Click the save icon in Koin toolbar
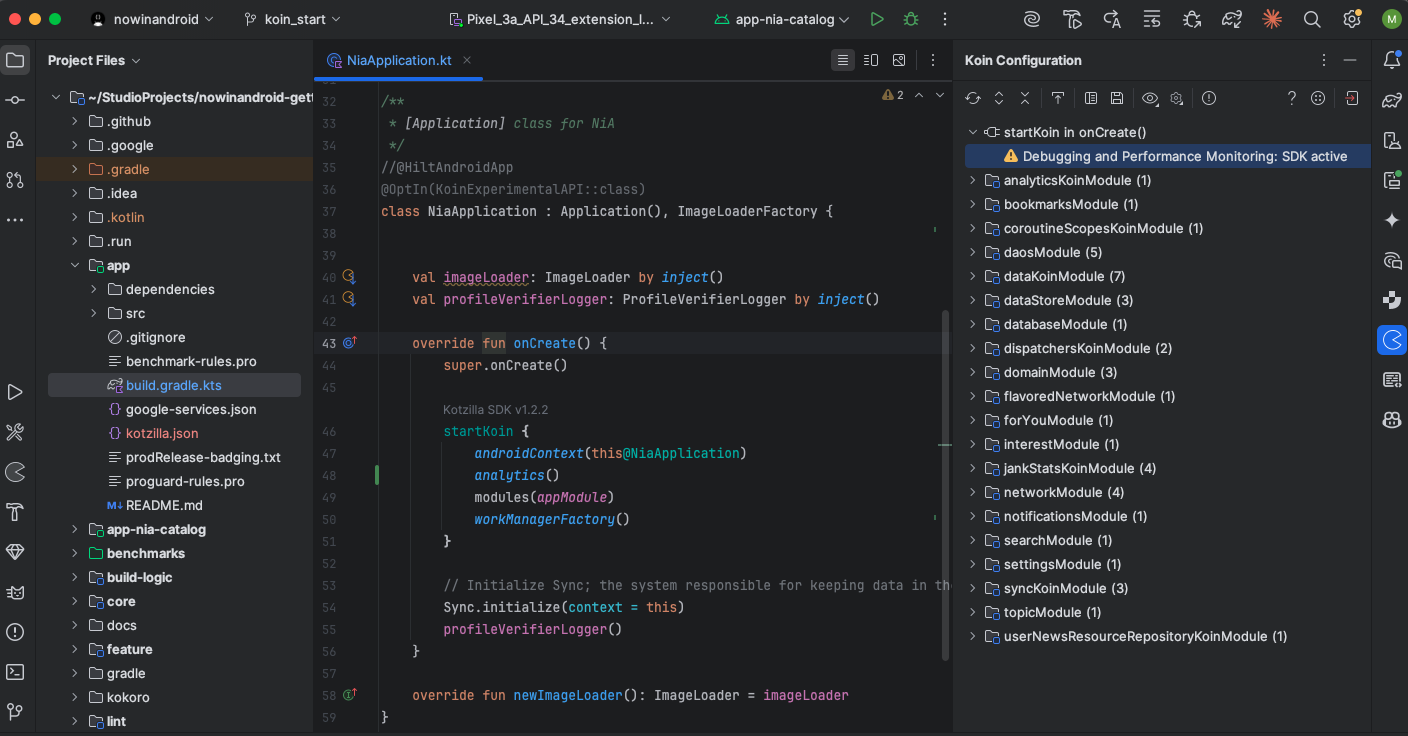 (x=1117, y=98)
